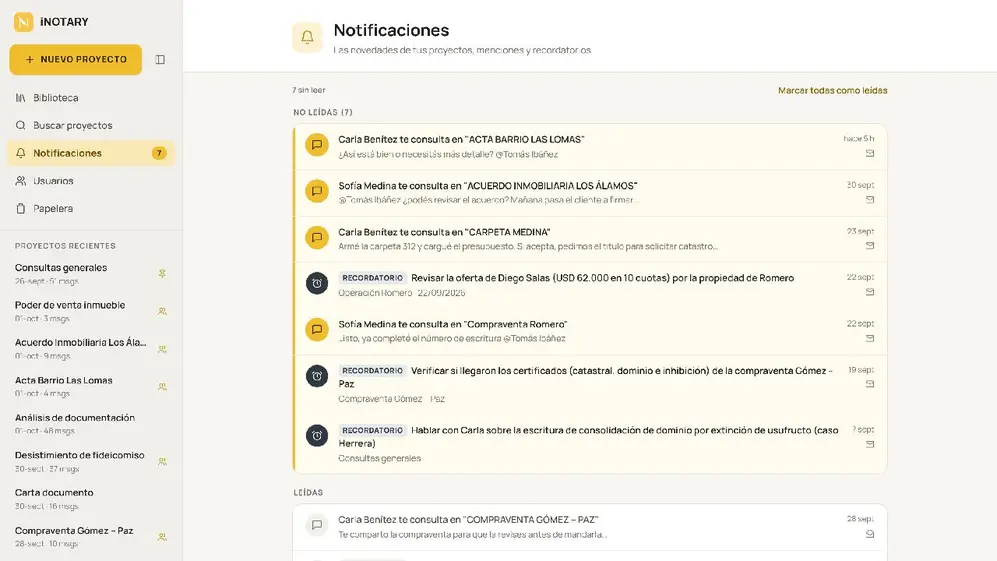
Task: Open recent project Acuerdo Inmobiliaria Los Ála...
Action: pos(83,349)
